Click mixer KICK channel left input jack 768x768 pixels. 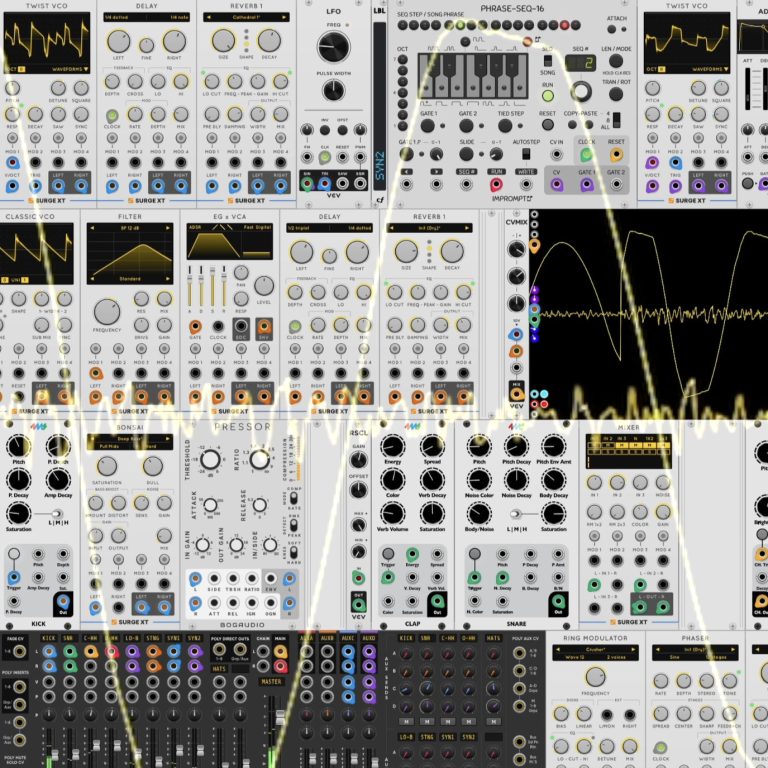tap(48, 651)
